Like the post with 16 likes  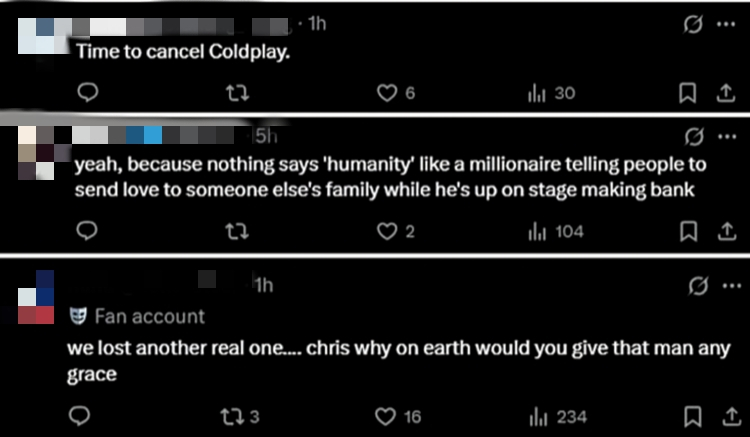(x=387, y=416)
